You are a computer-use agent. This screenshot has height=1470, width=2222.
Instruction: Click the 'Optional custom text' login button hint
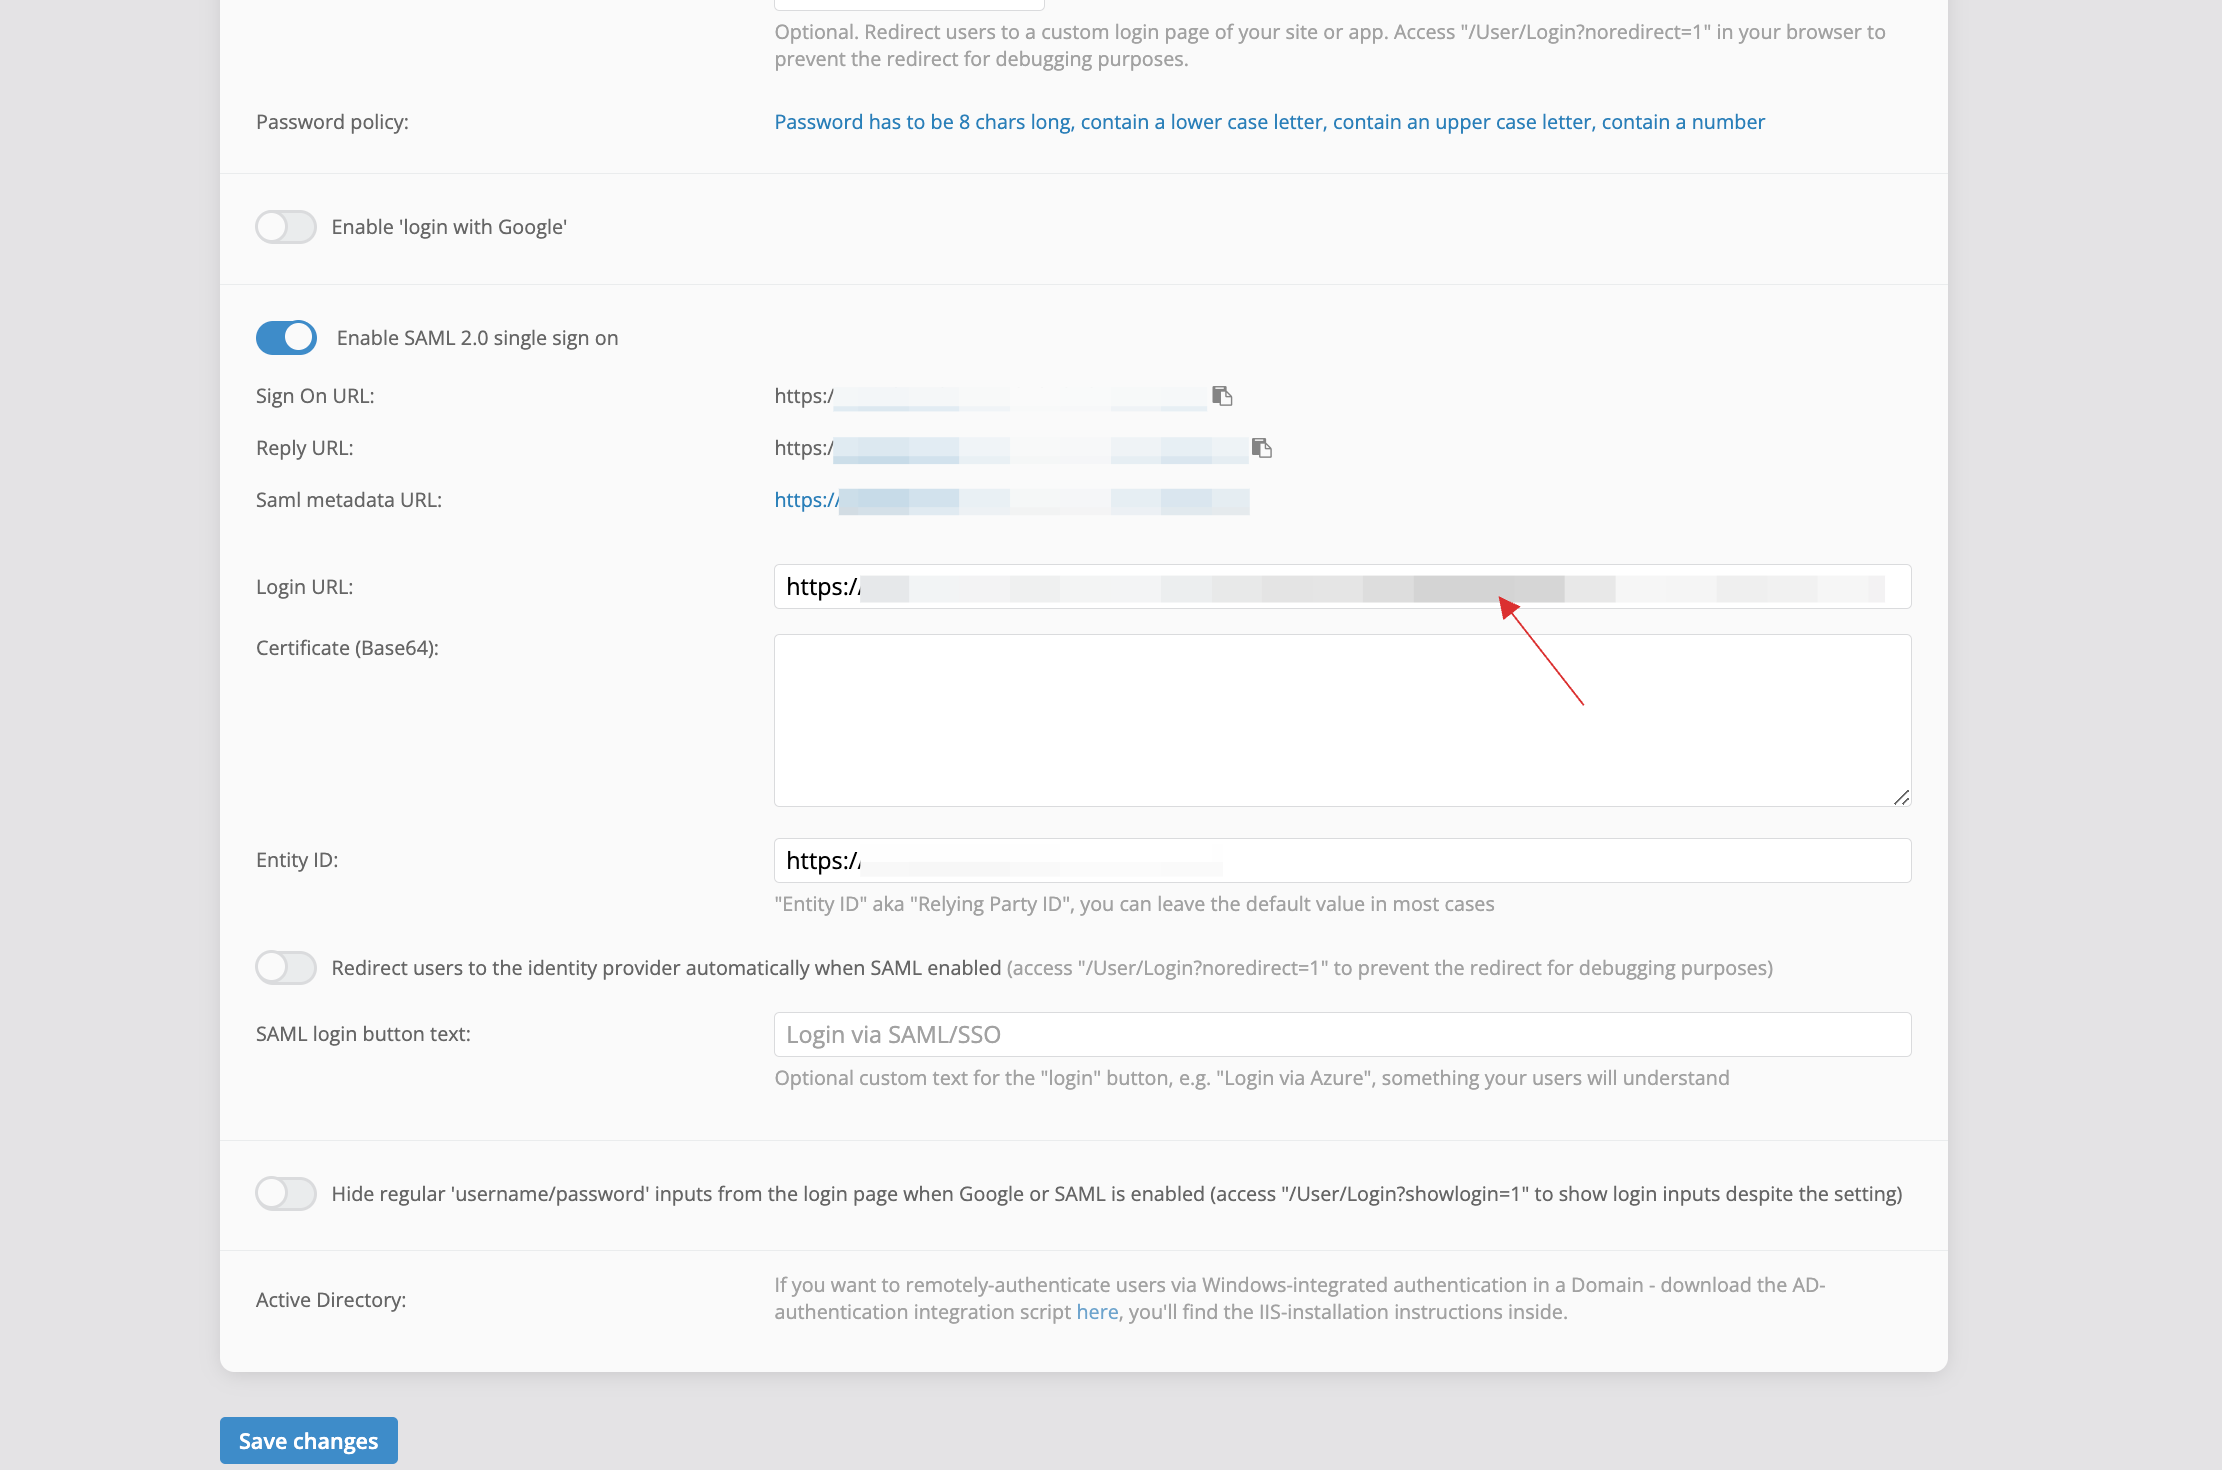[1252, 1078]
